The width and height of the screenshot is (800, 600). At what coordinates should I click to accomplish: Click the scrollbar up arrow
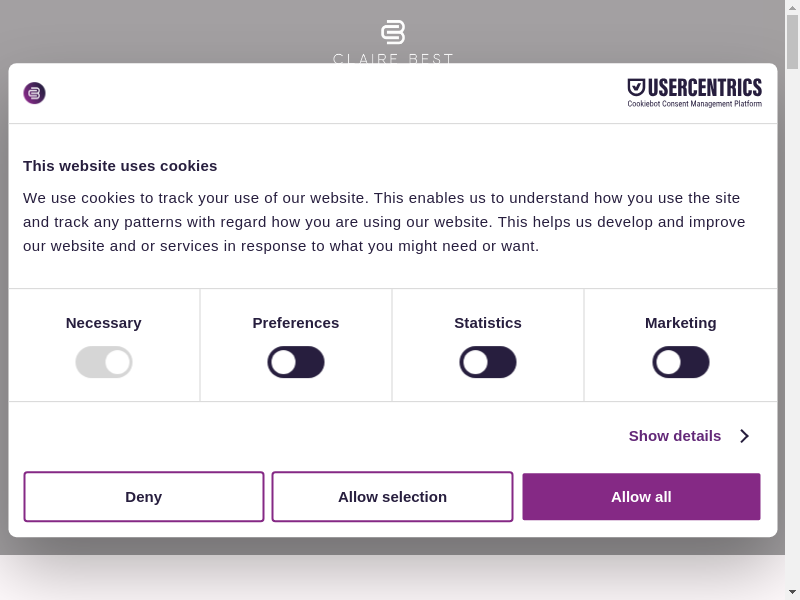[x=792, y=7]
